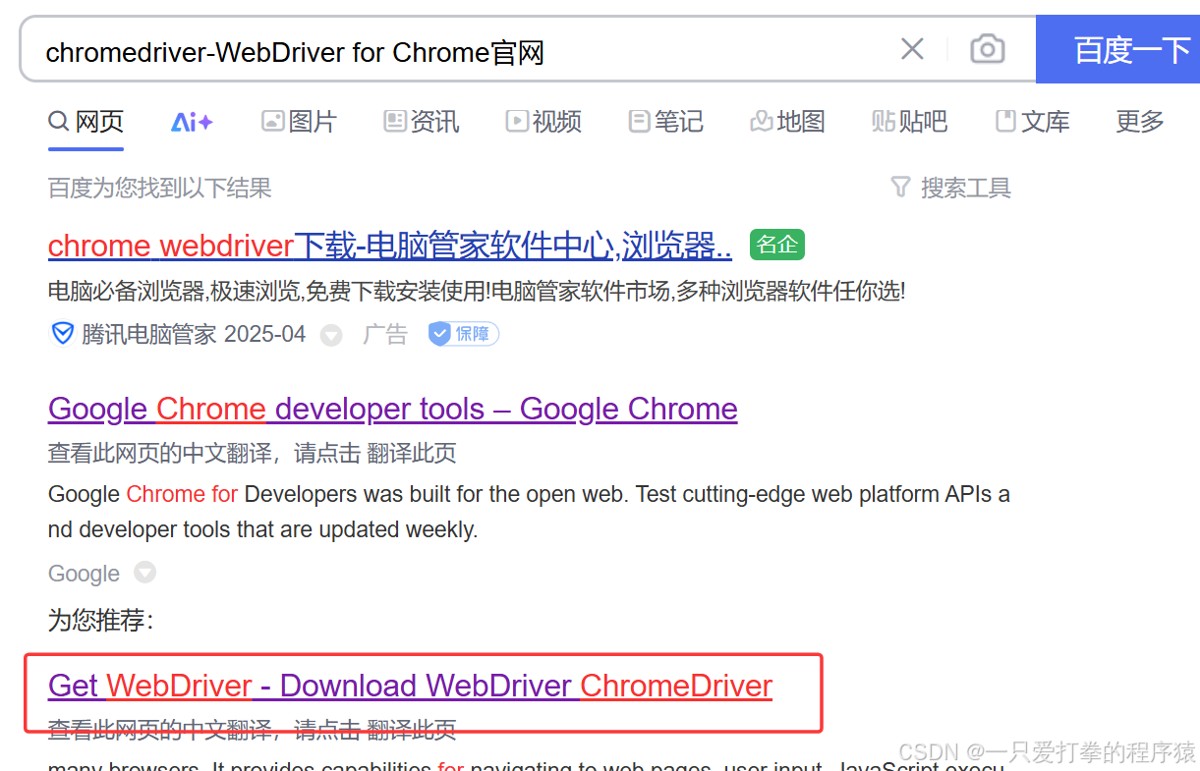
Task: Select the 网页 tab
Action: [x=86, y=122]
